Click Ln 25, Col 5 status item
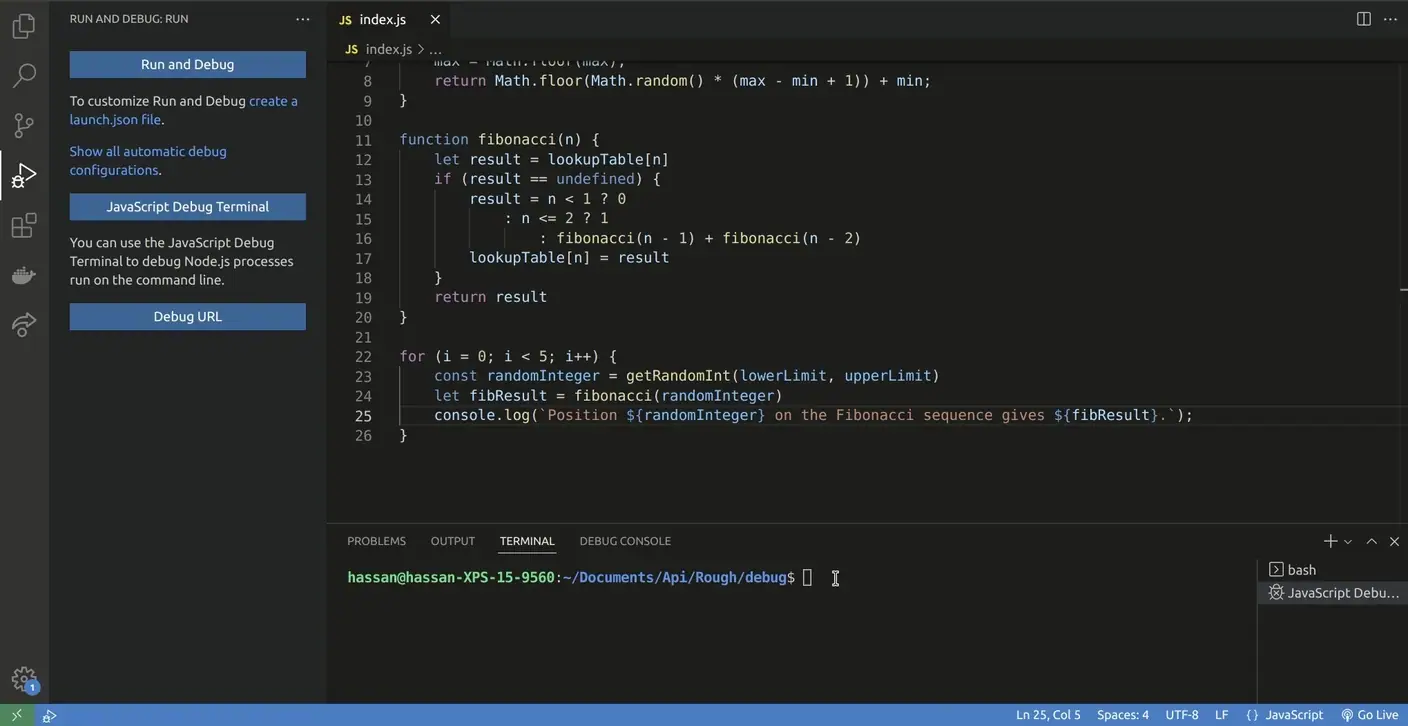Viewport: 1408px width, 726px height. [1048, 715]
